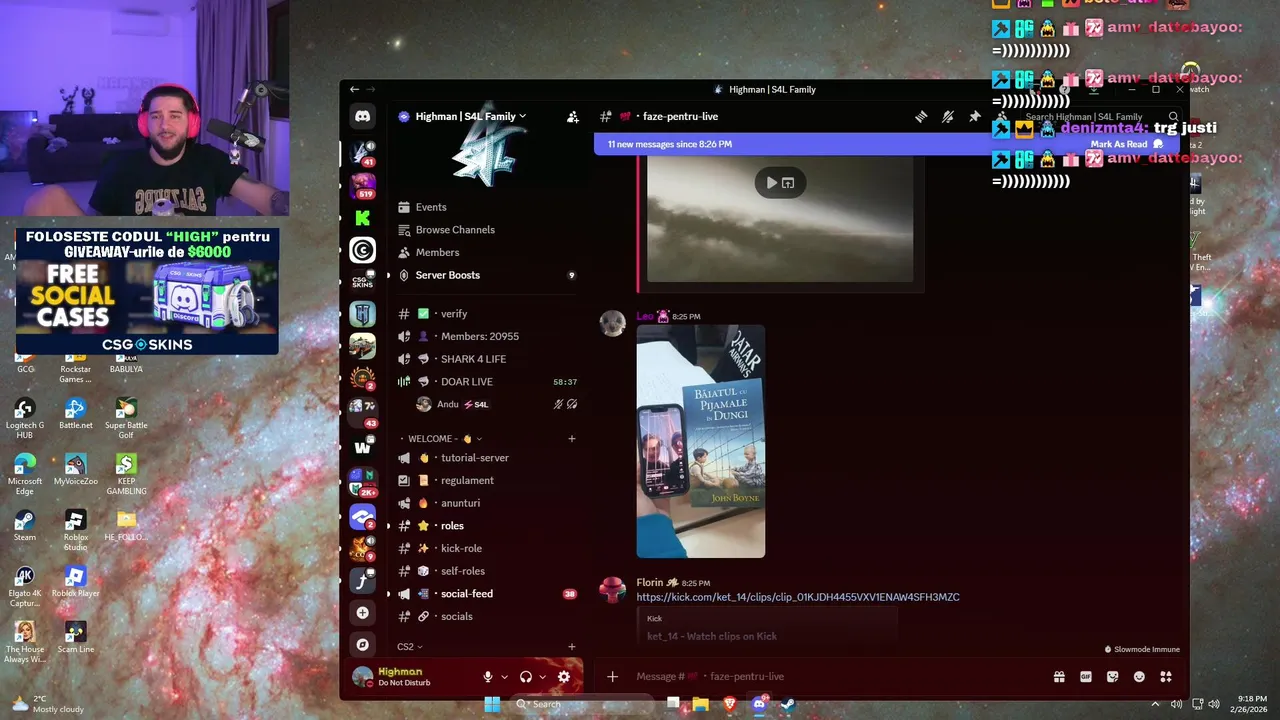
Task: Open the sticker picker icon
Action: pyautogui.click(x=1112, y=677)
